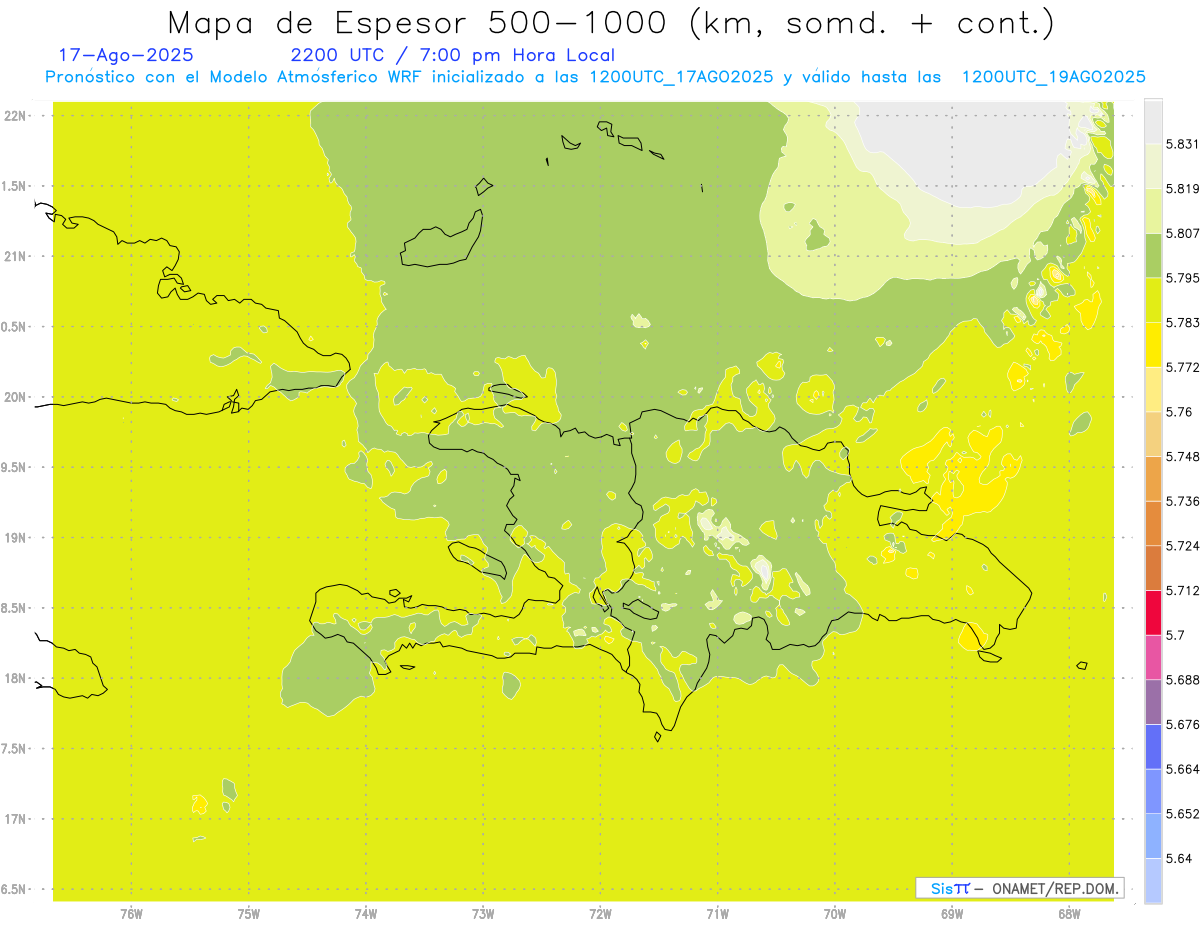
Task: Pick the pink swatch between 5.688 and 5.7
Action: (x=1153, y=657)
